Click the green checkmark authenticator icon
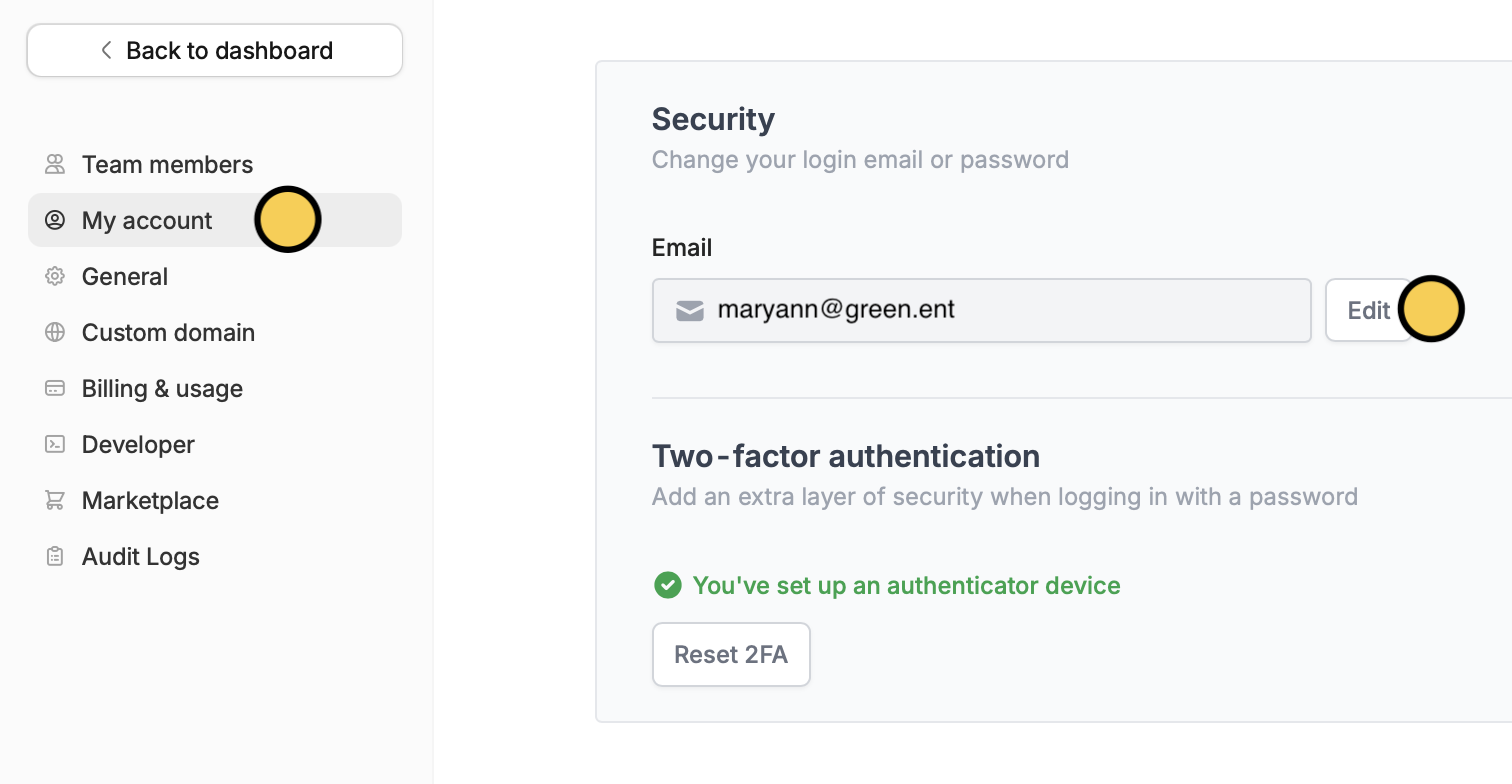 pyautogui.click(x=667, y=585)
